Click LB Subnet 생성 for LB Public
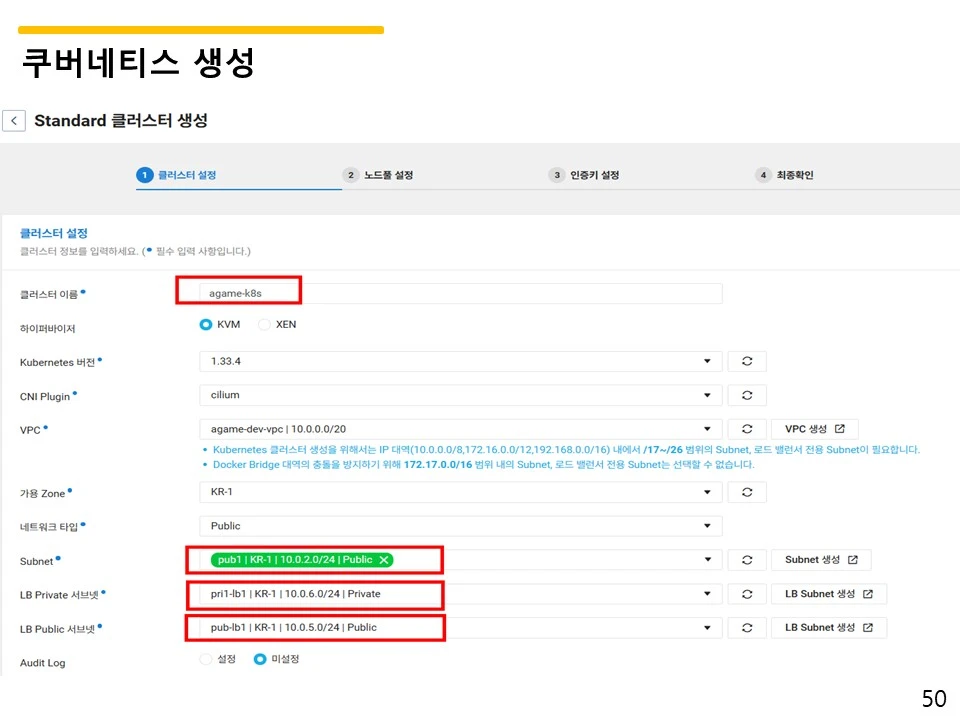This screenshot has height=720, width=960. (828, 628)
